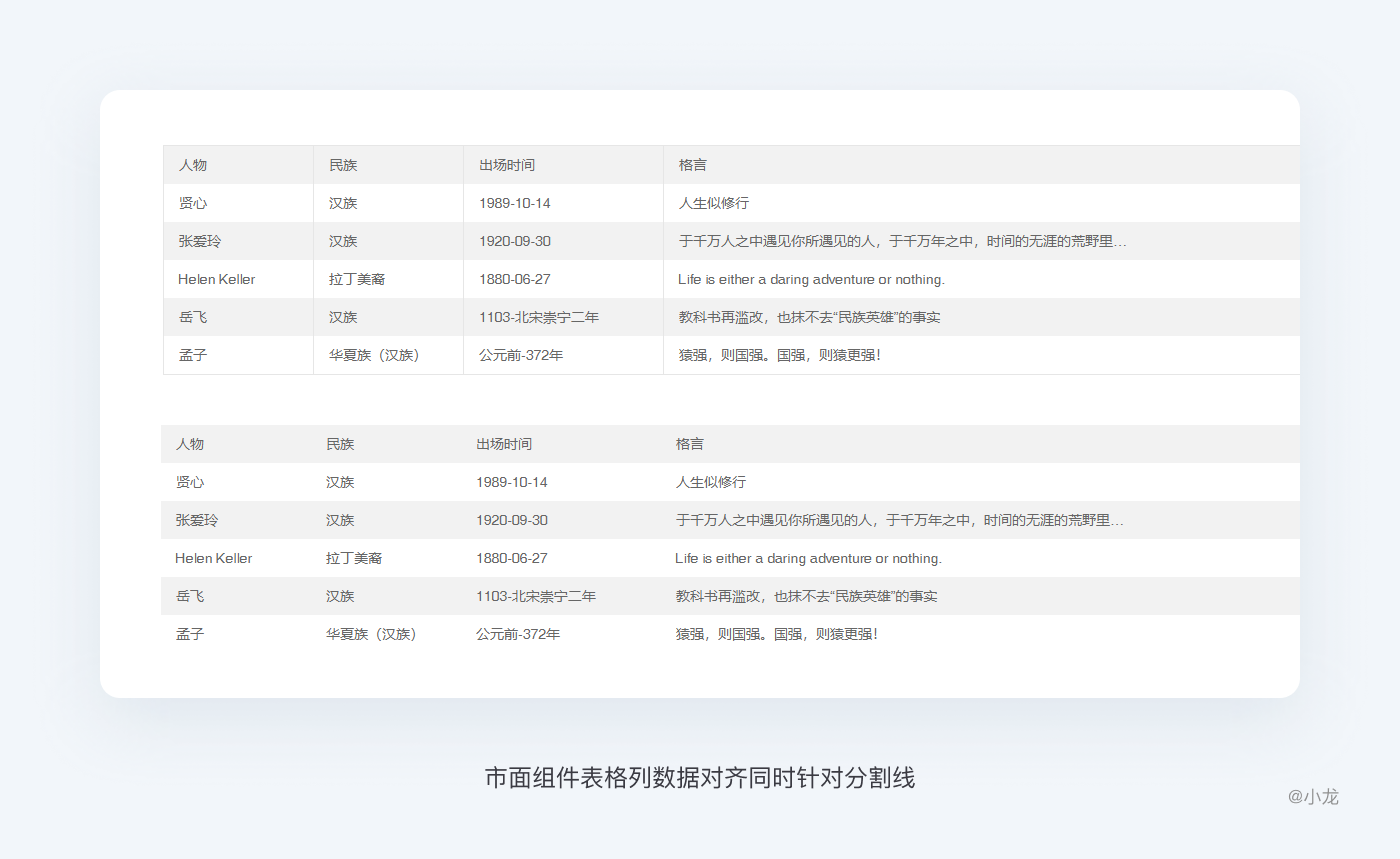1400x859 pixels.
Task: Click 1103-北宋崇宁二年 in the top table
Action: [x=538, y=317]
